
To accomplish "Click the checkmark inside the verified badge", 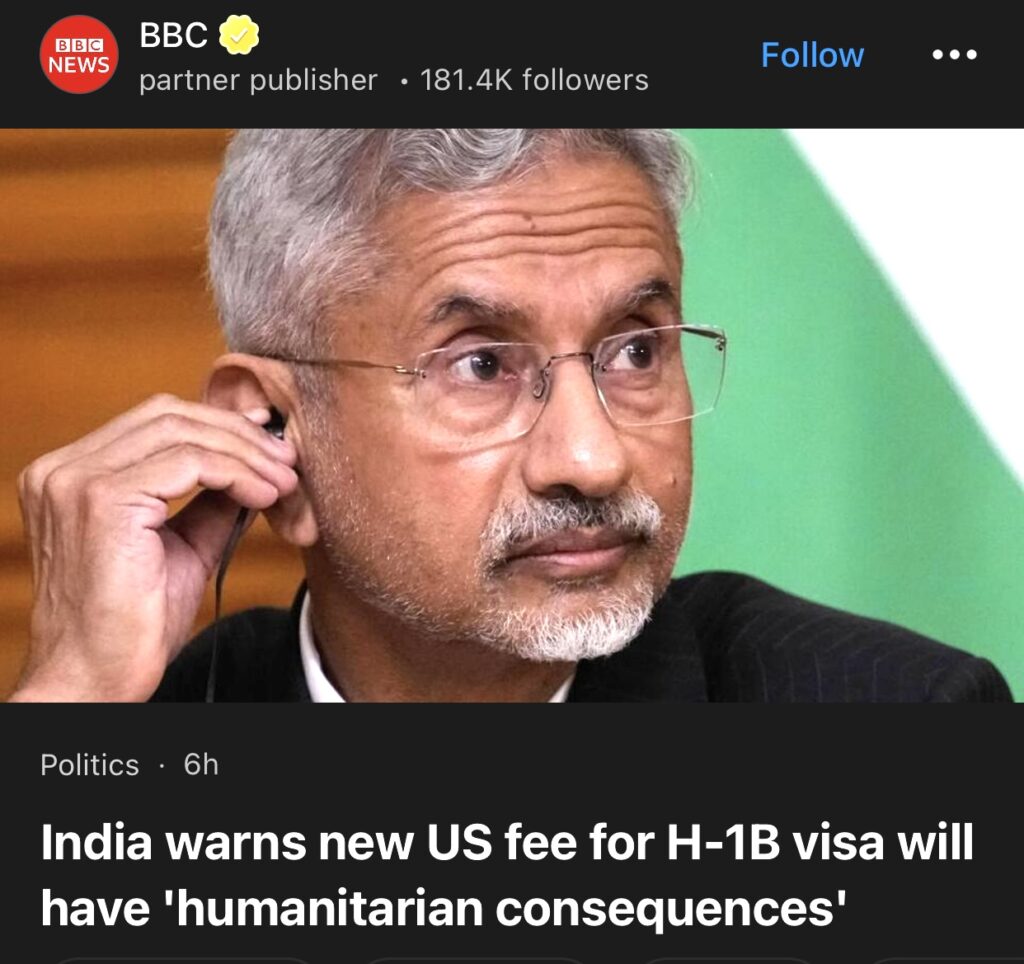I will coord(239,36).
